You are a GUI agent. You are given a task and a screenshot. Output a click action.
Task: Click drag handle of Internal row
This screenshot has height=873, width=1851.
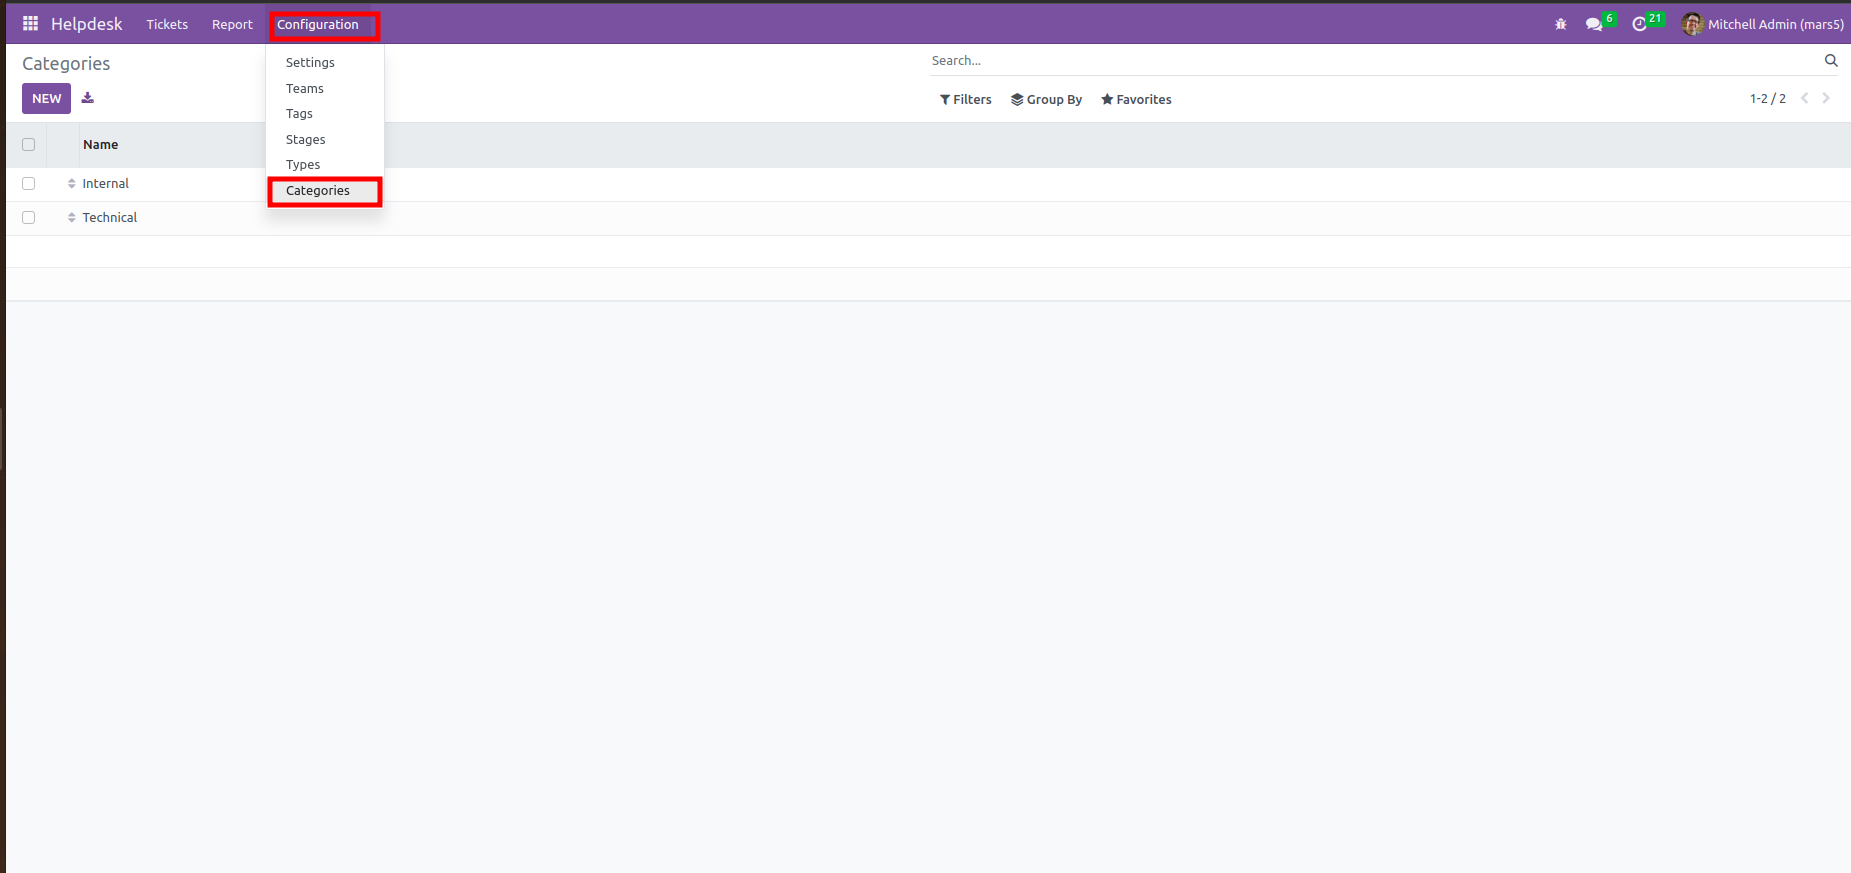pyautogui.click(x=72, y=184)
